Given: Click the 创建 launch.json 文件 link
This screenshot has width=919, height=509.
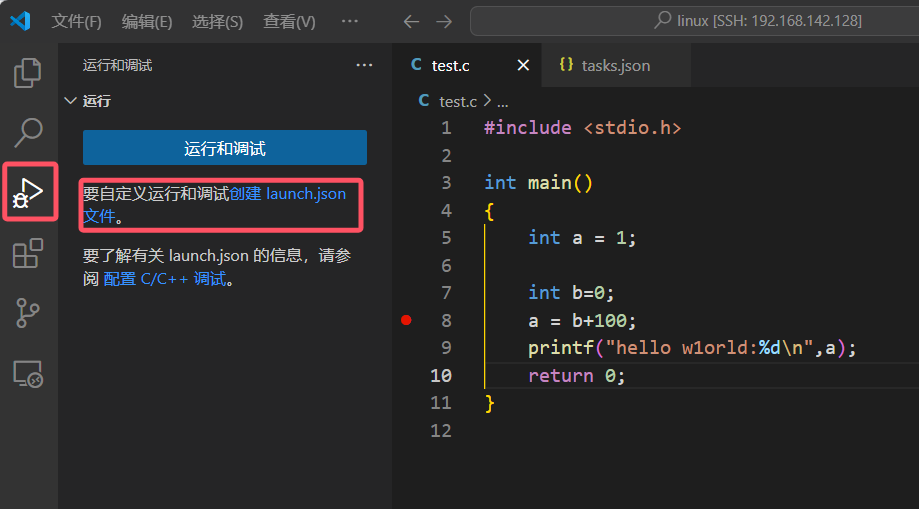Looking at the screenshot, I should [x=288, y=194].
